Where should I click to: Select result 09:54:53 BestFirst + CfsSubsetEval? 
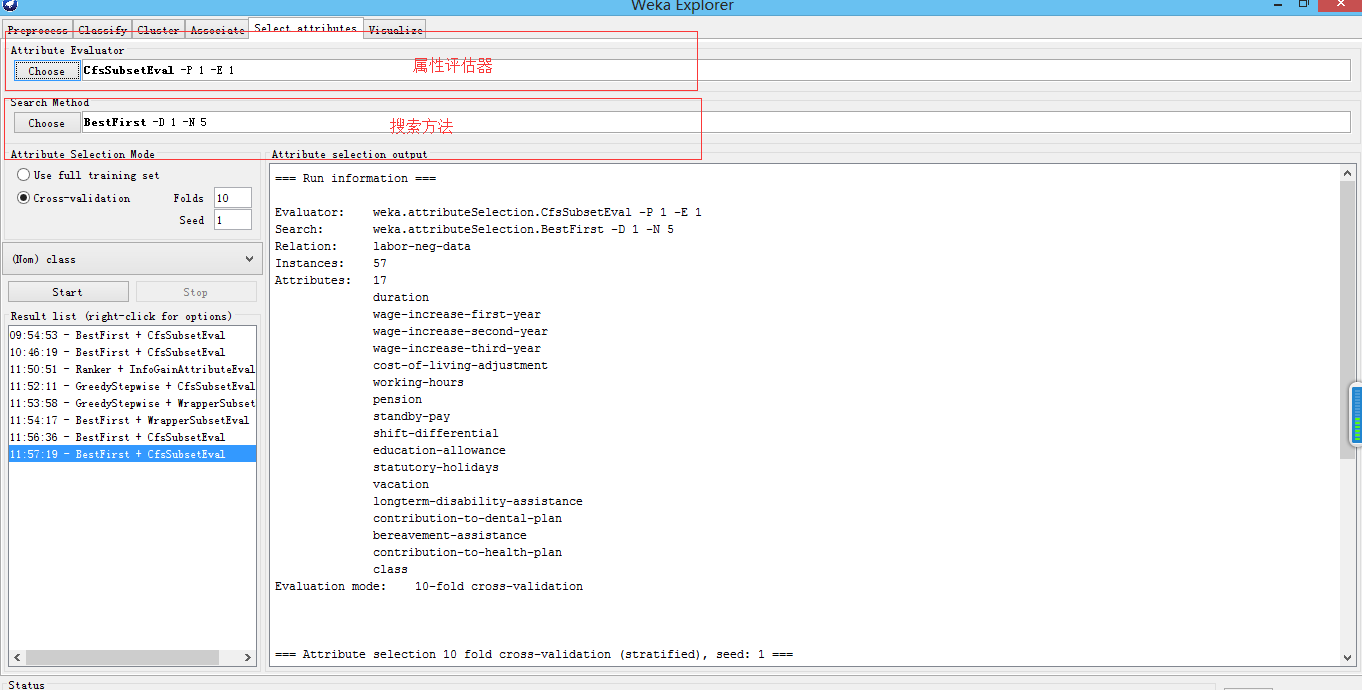[x=132, y=335]
